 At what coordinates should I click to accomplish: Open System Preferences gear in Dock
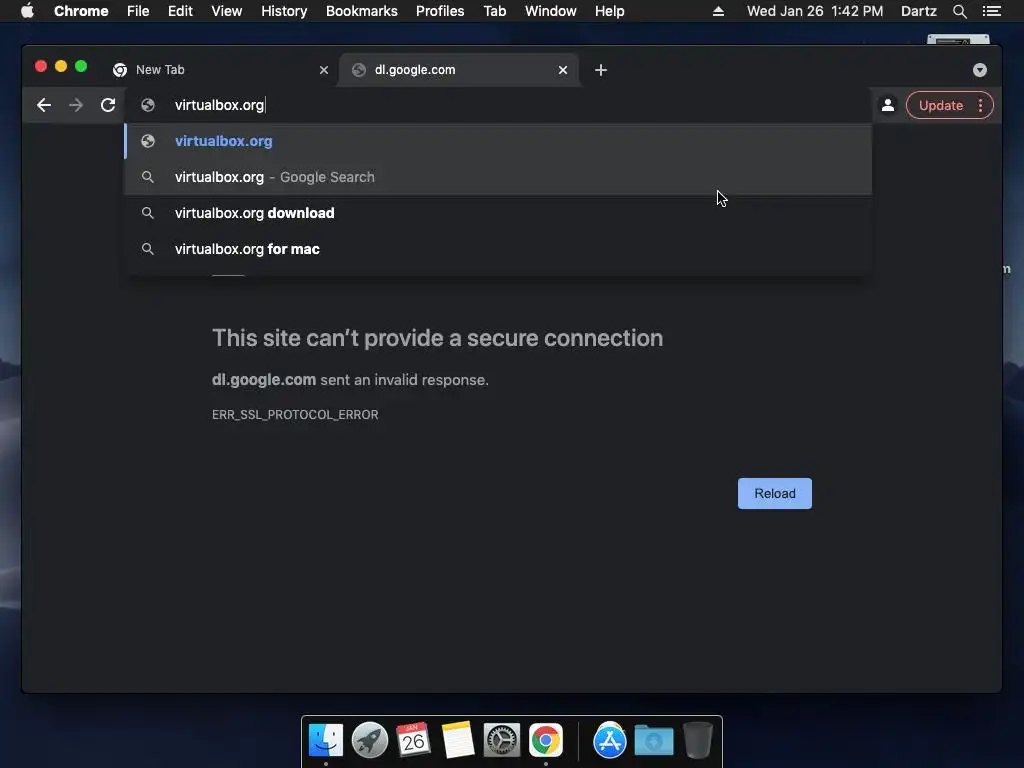click(502, 741)
